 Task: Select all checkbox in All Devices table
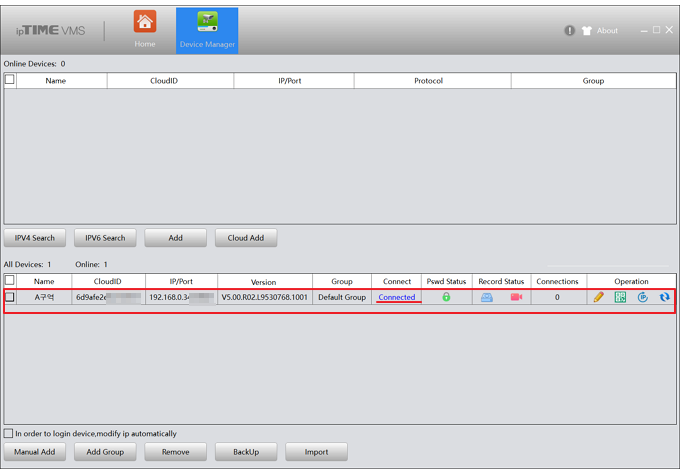coord(10,281)
